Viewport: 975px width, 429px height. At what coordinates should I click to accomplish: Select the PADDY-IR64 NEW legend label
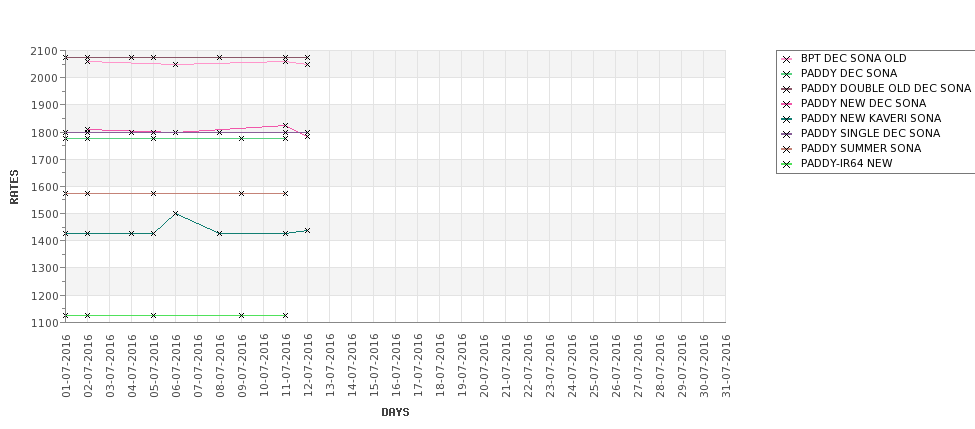click(846, 164)
